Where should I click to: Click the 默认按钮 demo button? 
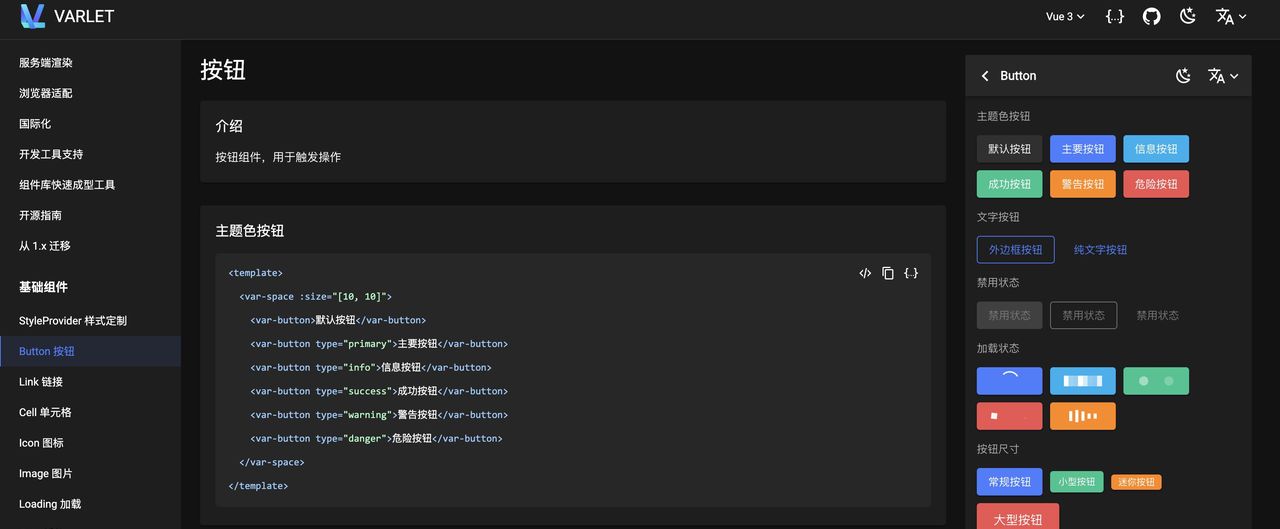click(x=1009, y=149)
